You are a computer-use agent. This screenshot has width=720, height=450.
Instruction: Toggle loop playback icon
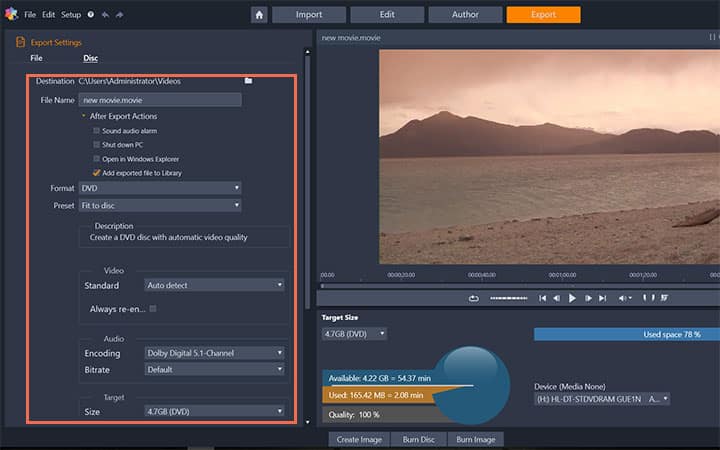coord(473,298)
